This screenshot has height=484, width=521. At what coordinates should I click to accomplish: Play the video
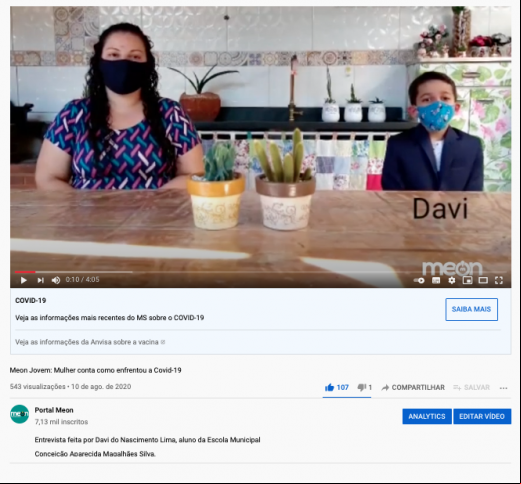[23, 280]
